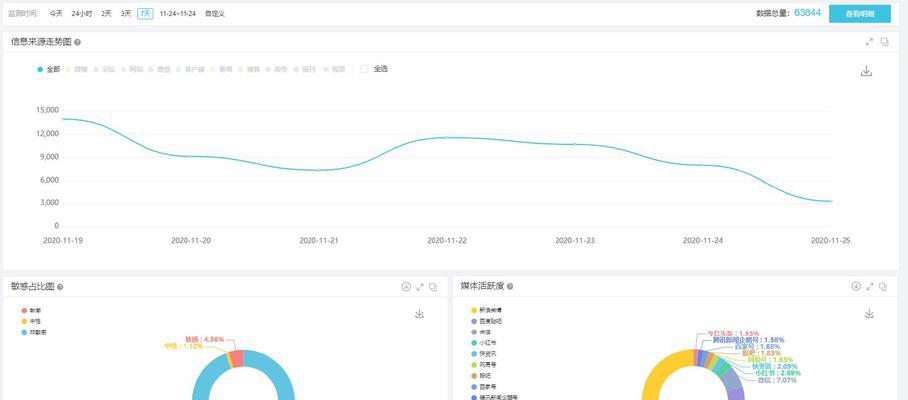Click the 查看明细 button
The width and height of the screenshot is (908, 400).
coord(860,14)
